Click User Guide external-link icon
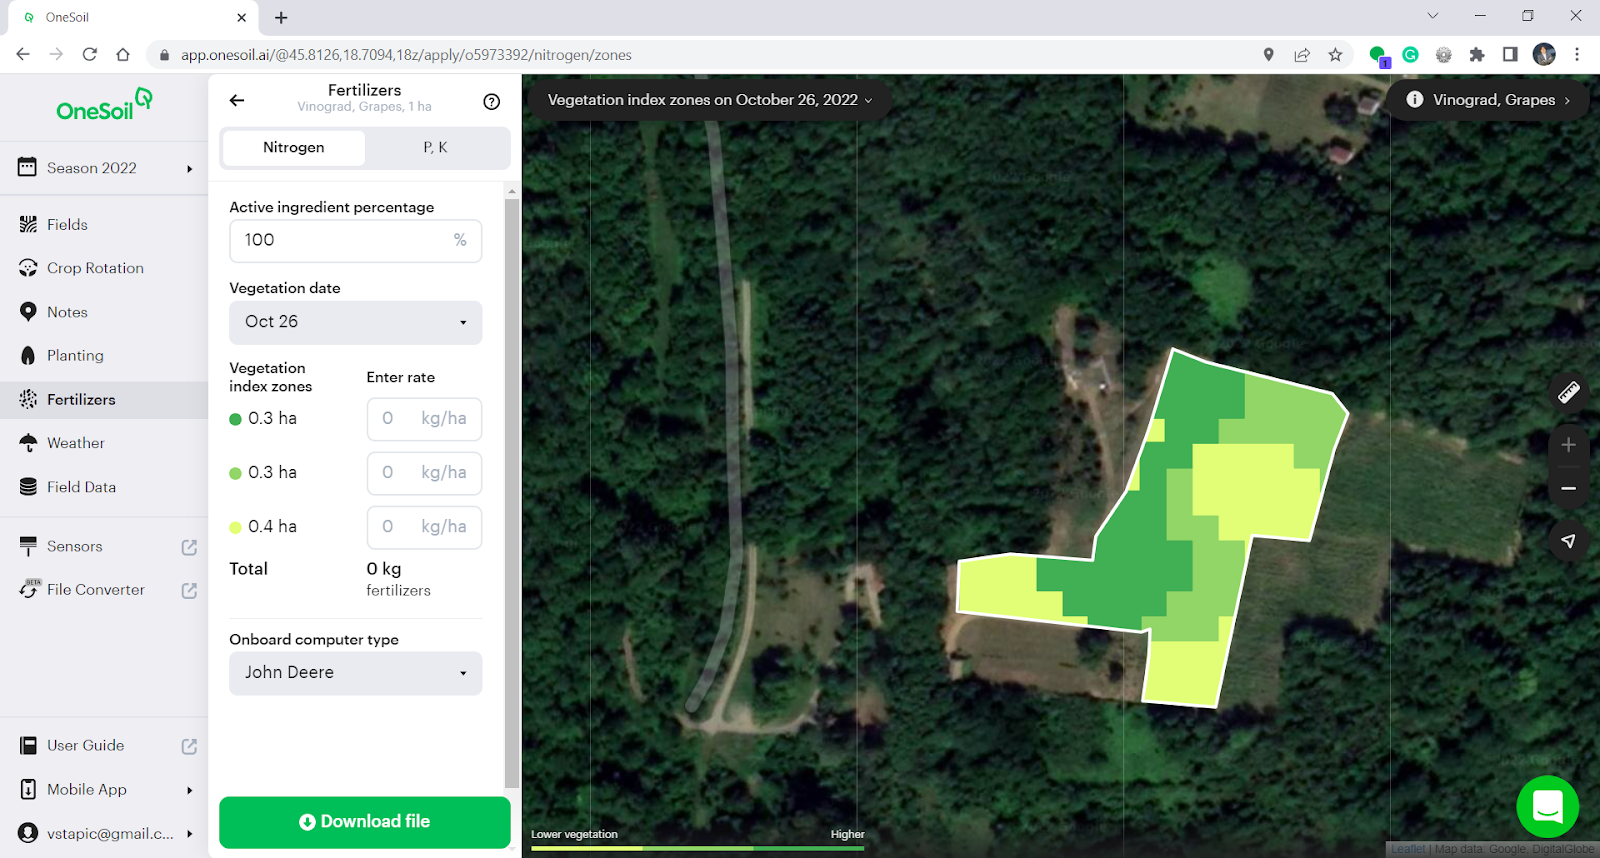Screen dimensions: 1600x858 tap(189, 746)
